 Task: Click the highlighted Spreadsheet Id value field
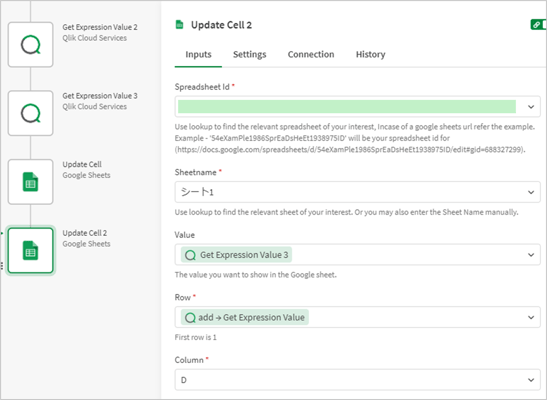(x=347, y=107)
